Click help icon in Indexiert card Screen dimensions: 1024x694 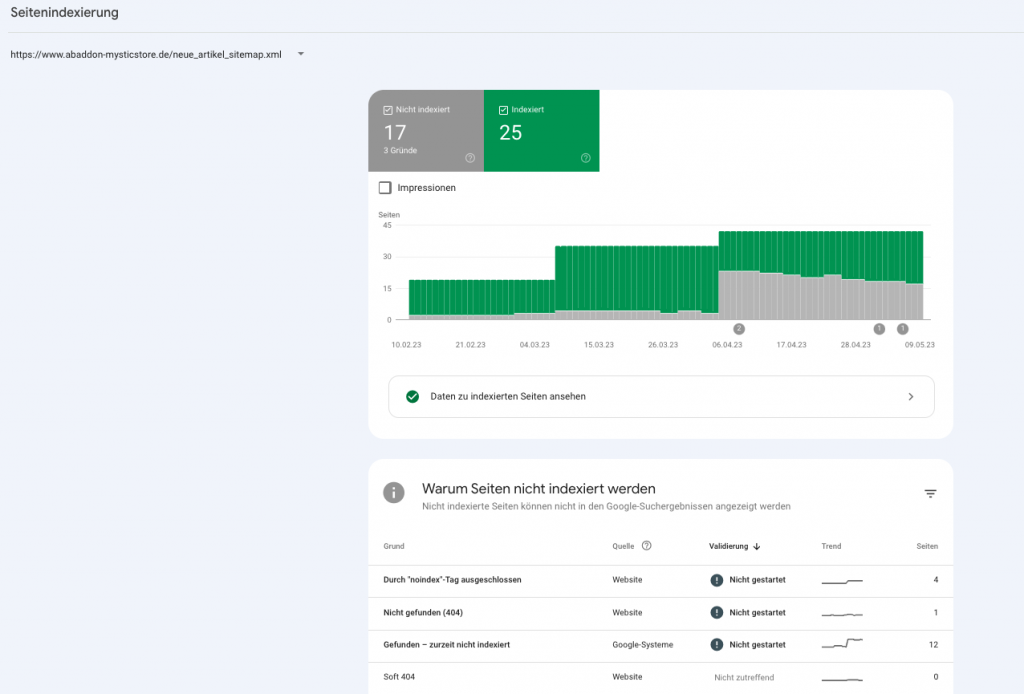(x=585, y=158)
